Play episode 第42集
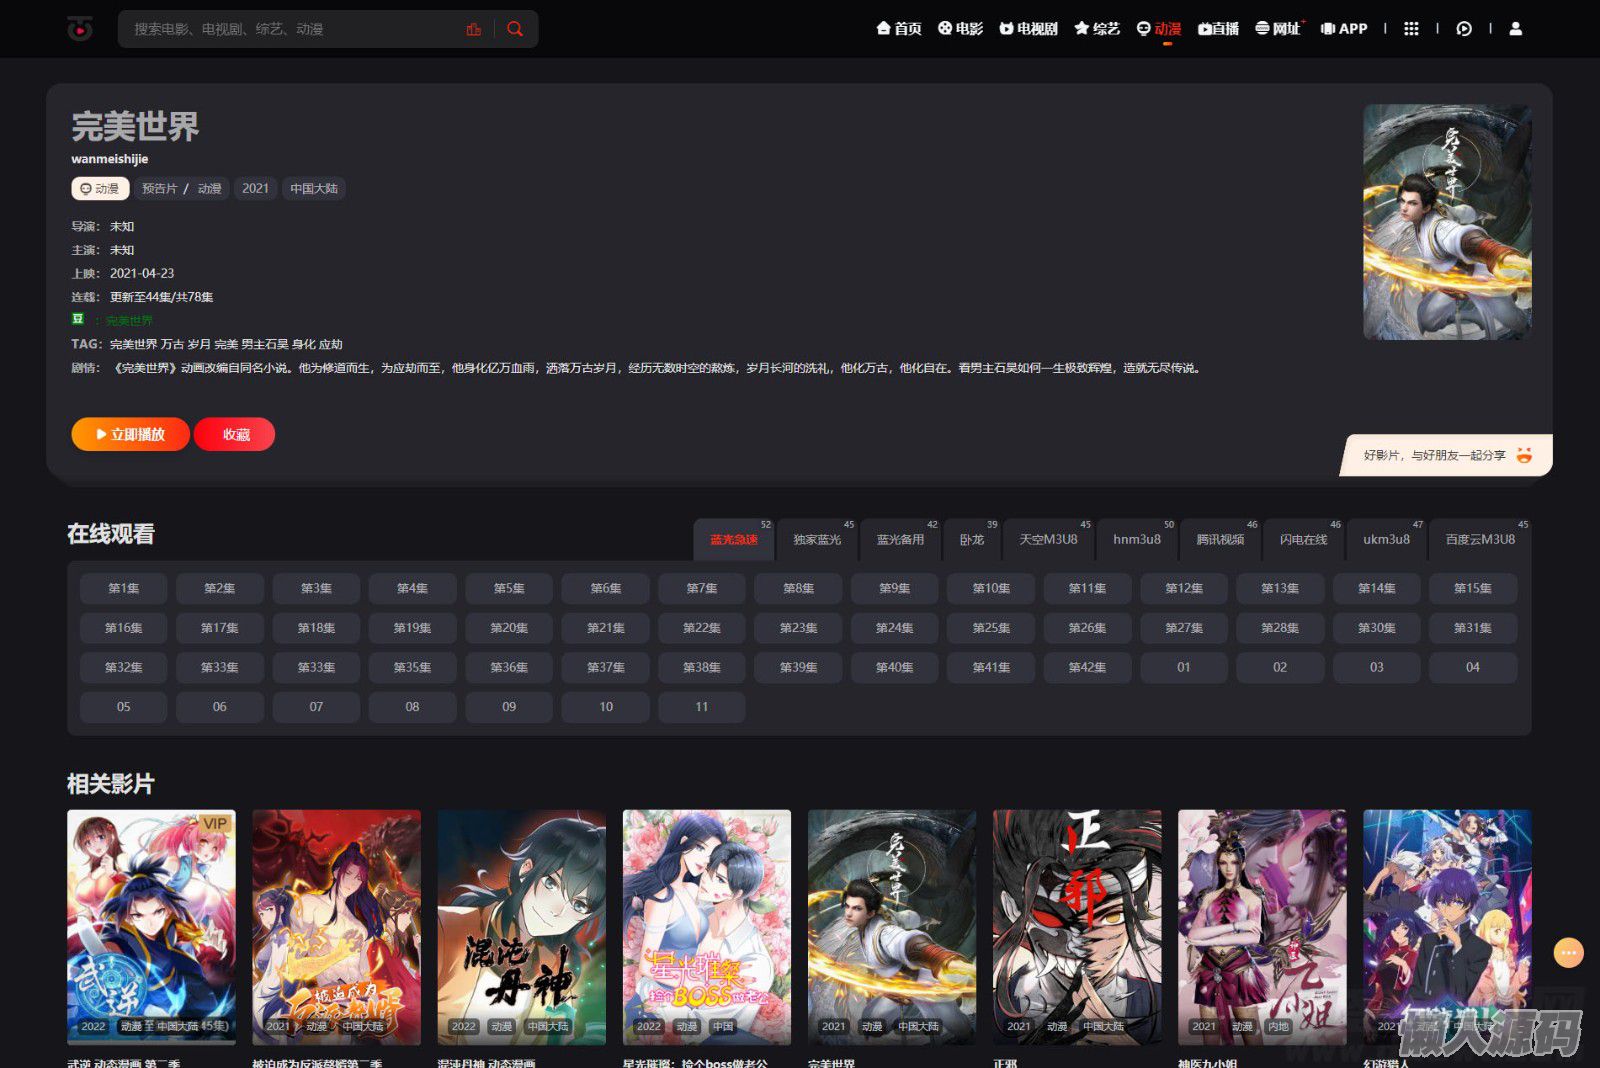Viewport: 1600px width, 1068px height. [1087, 667]
